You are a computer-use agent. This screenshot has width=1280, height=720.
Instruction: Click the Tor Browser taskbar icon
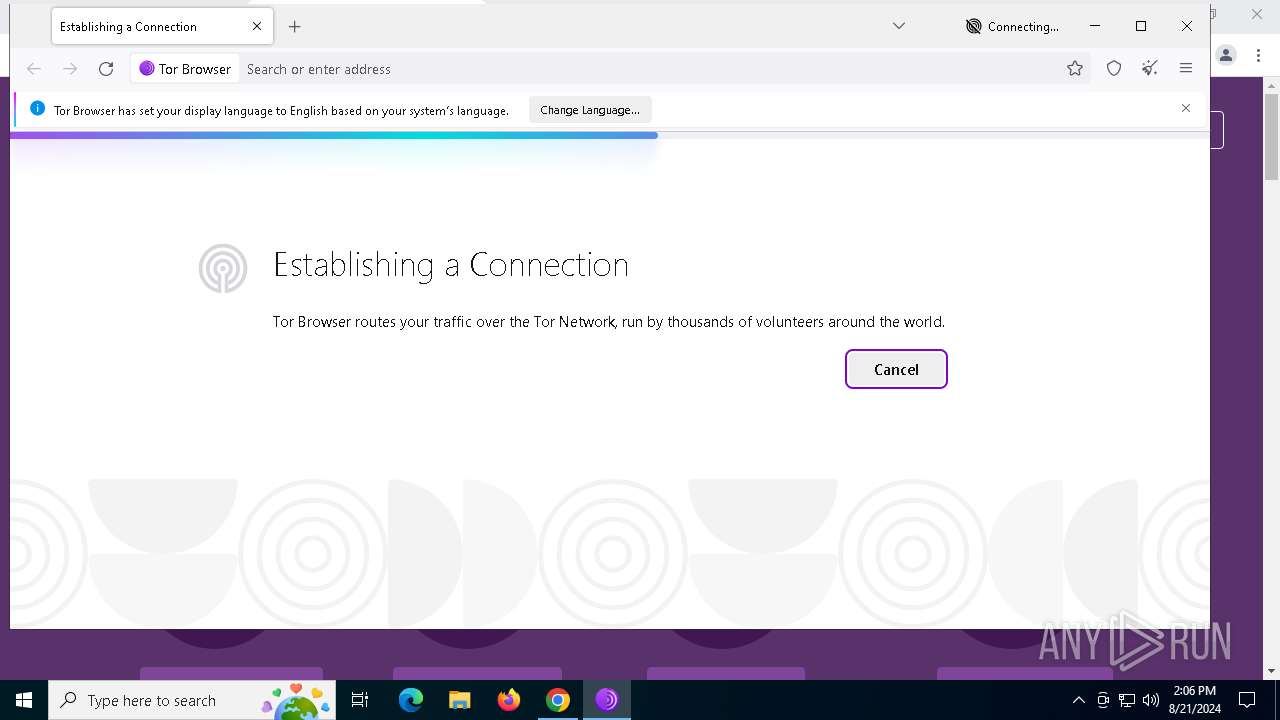point(607,700)
